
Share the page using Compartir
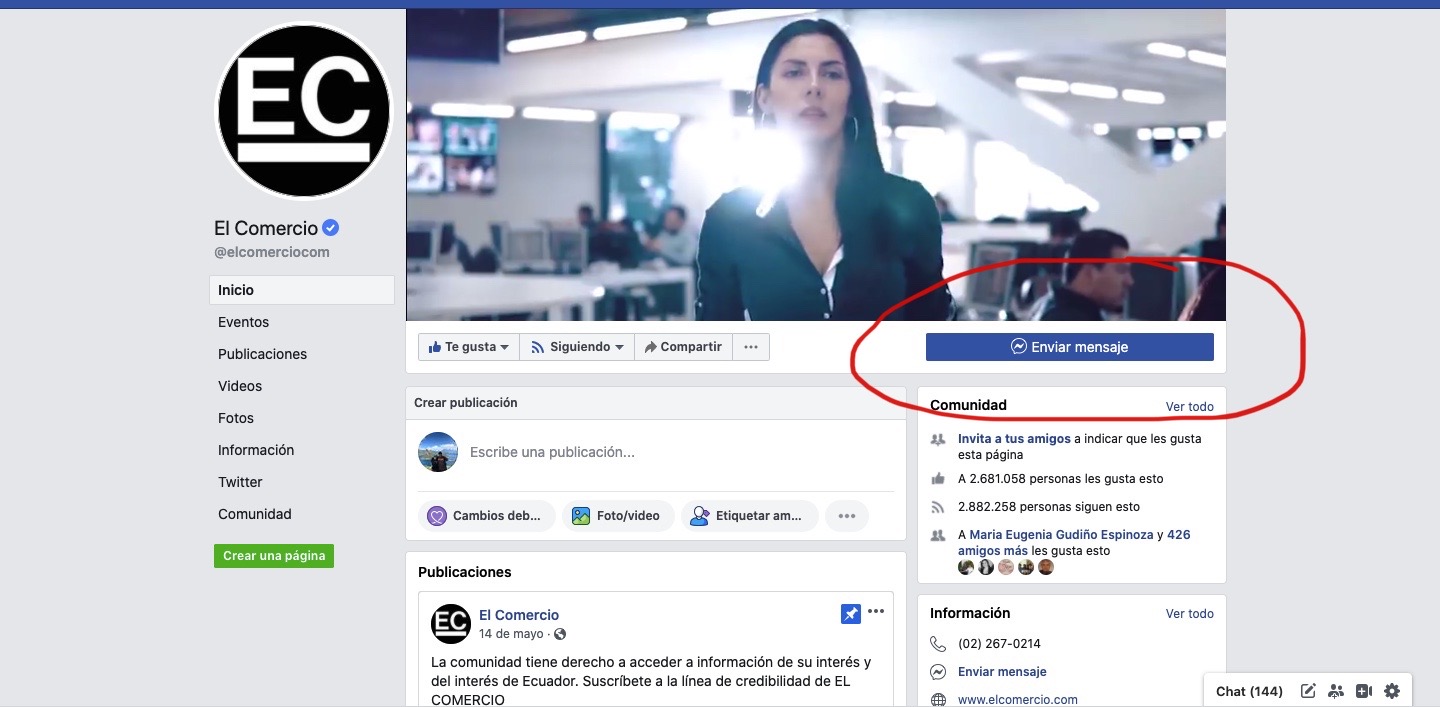click(x=683, y=347)
